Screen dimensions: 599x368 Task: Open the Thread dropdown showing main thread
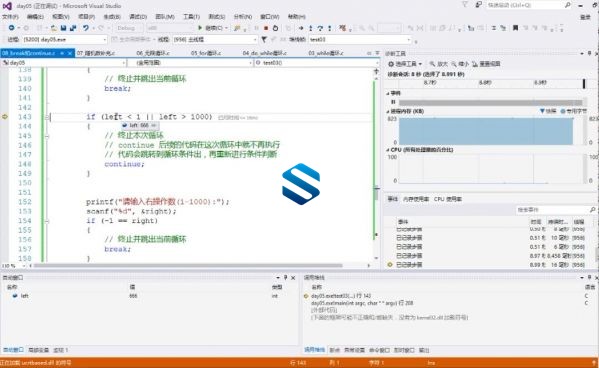(215, 39)
